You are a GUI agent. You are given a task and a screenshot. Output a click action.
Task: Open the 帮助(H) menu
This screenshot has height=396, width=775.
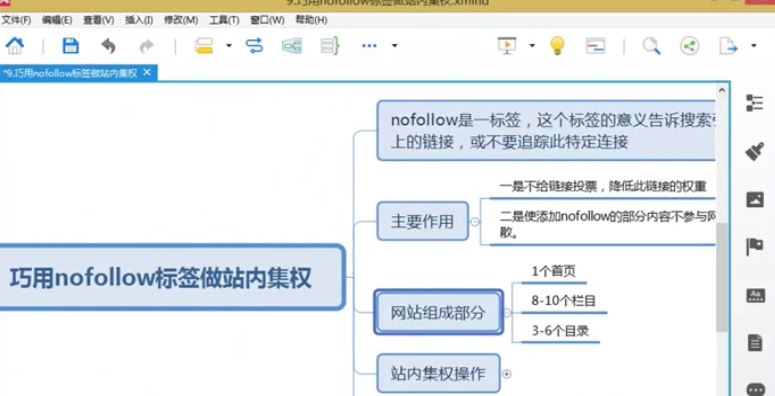coord(311,20)
